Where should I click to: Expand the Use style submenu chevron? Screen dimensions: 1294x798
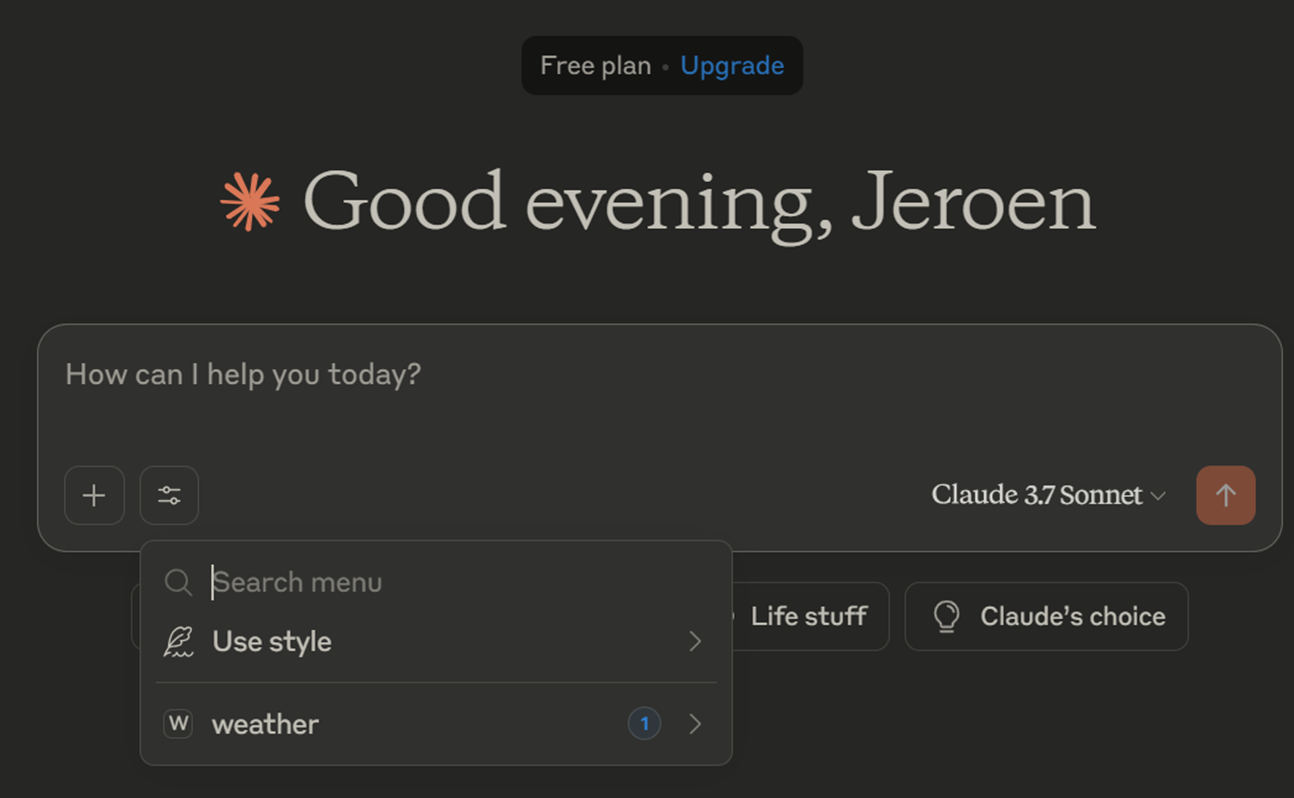[695, 642]
